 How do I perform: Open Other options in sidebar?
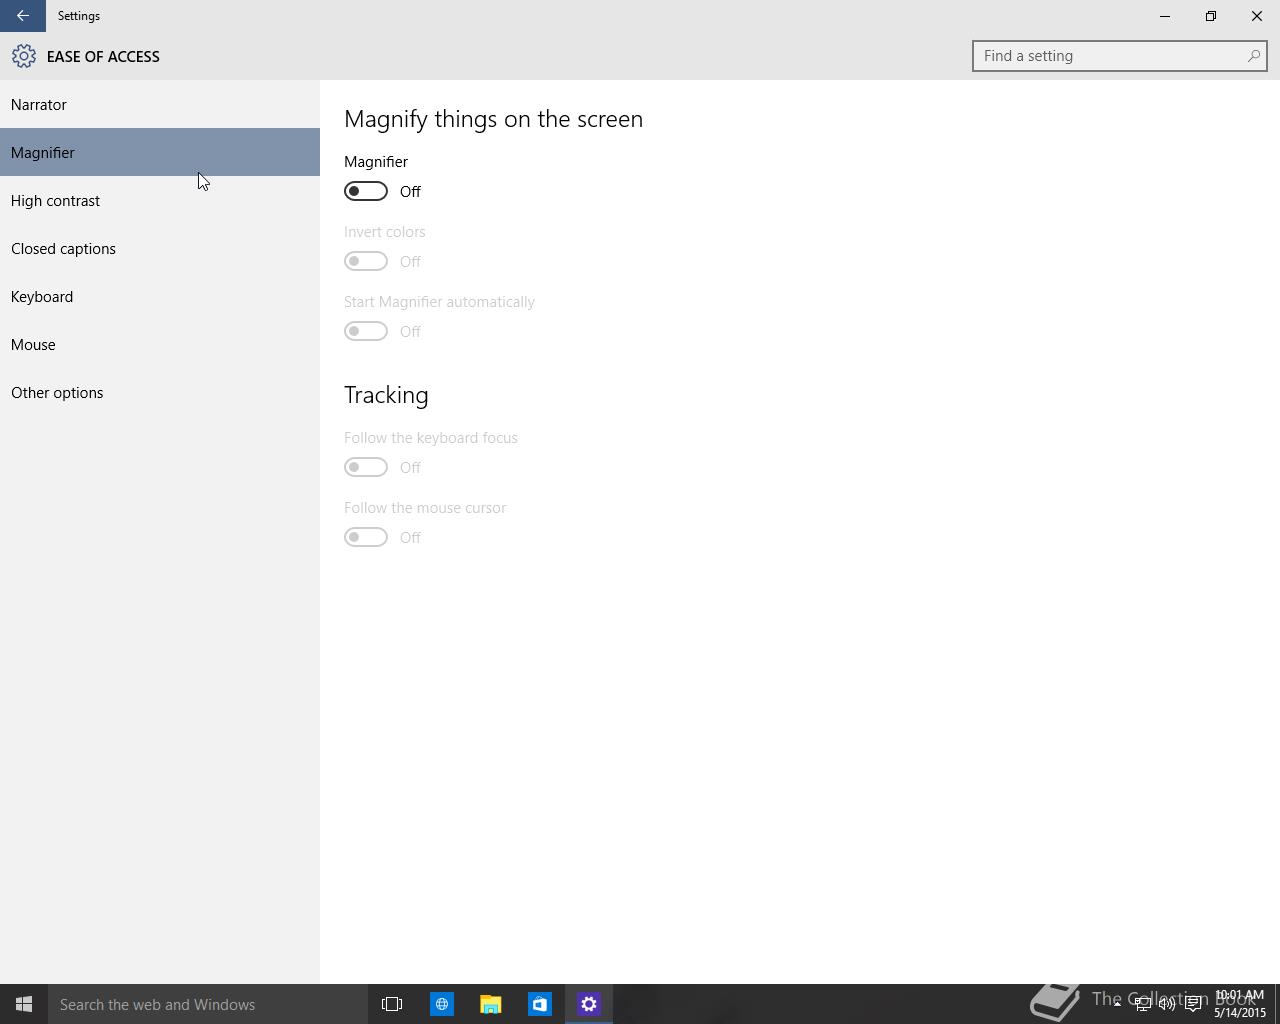160,392
